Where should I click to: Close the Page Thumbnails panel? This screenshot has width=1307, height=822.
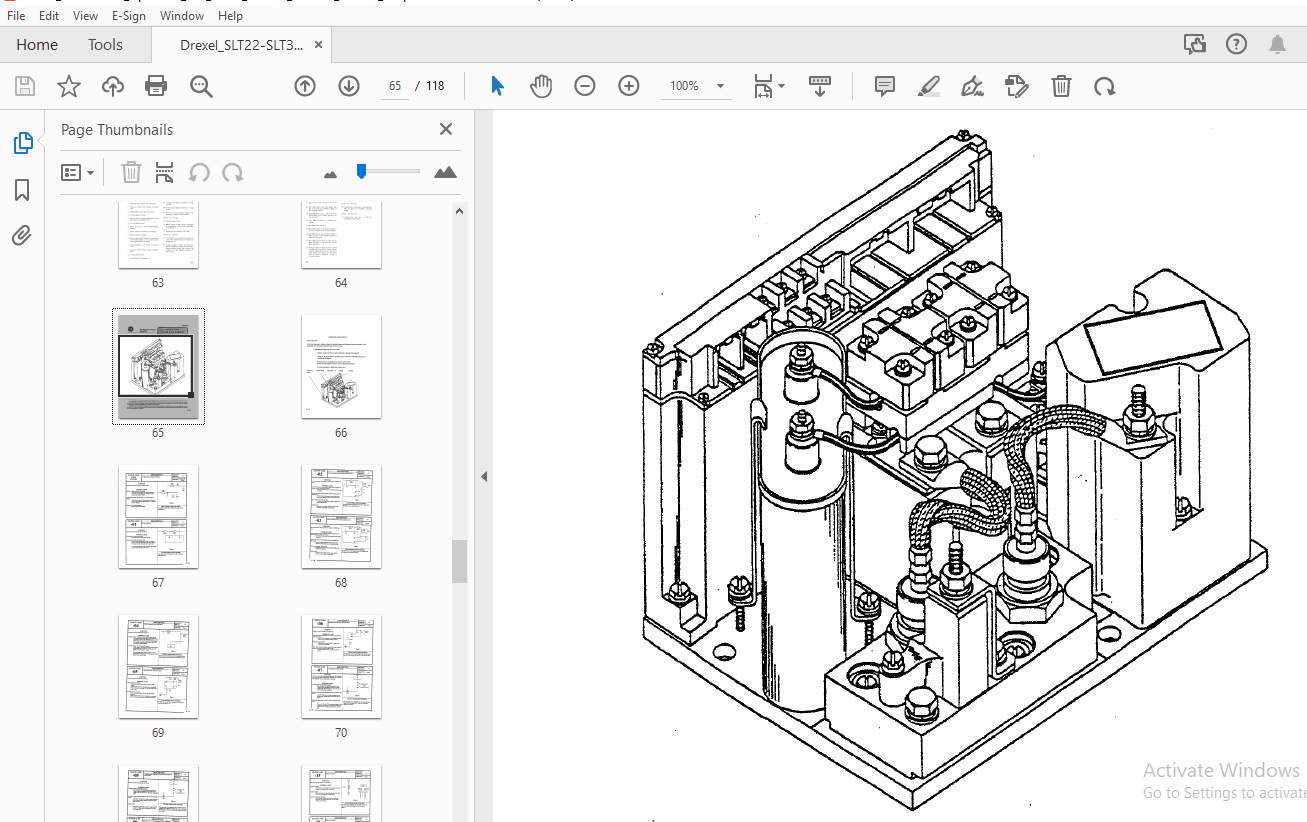pos(446,129)
